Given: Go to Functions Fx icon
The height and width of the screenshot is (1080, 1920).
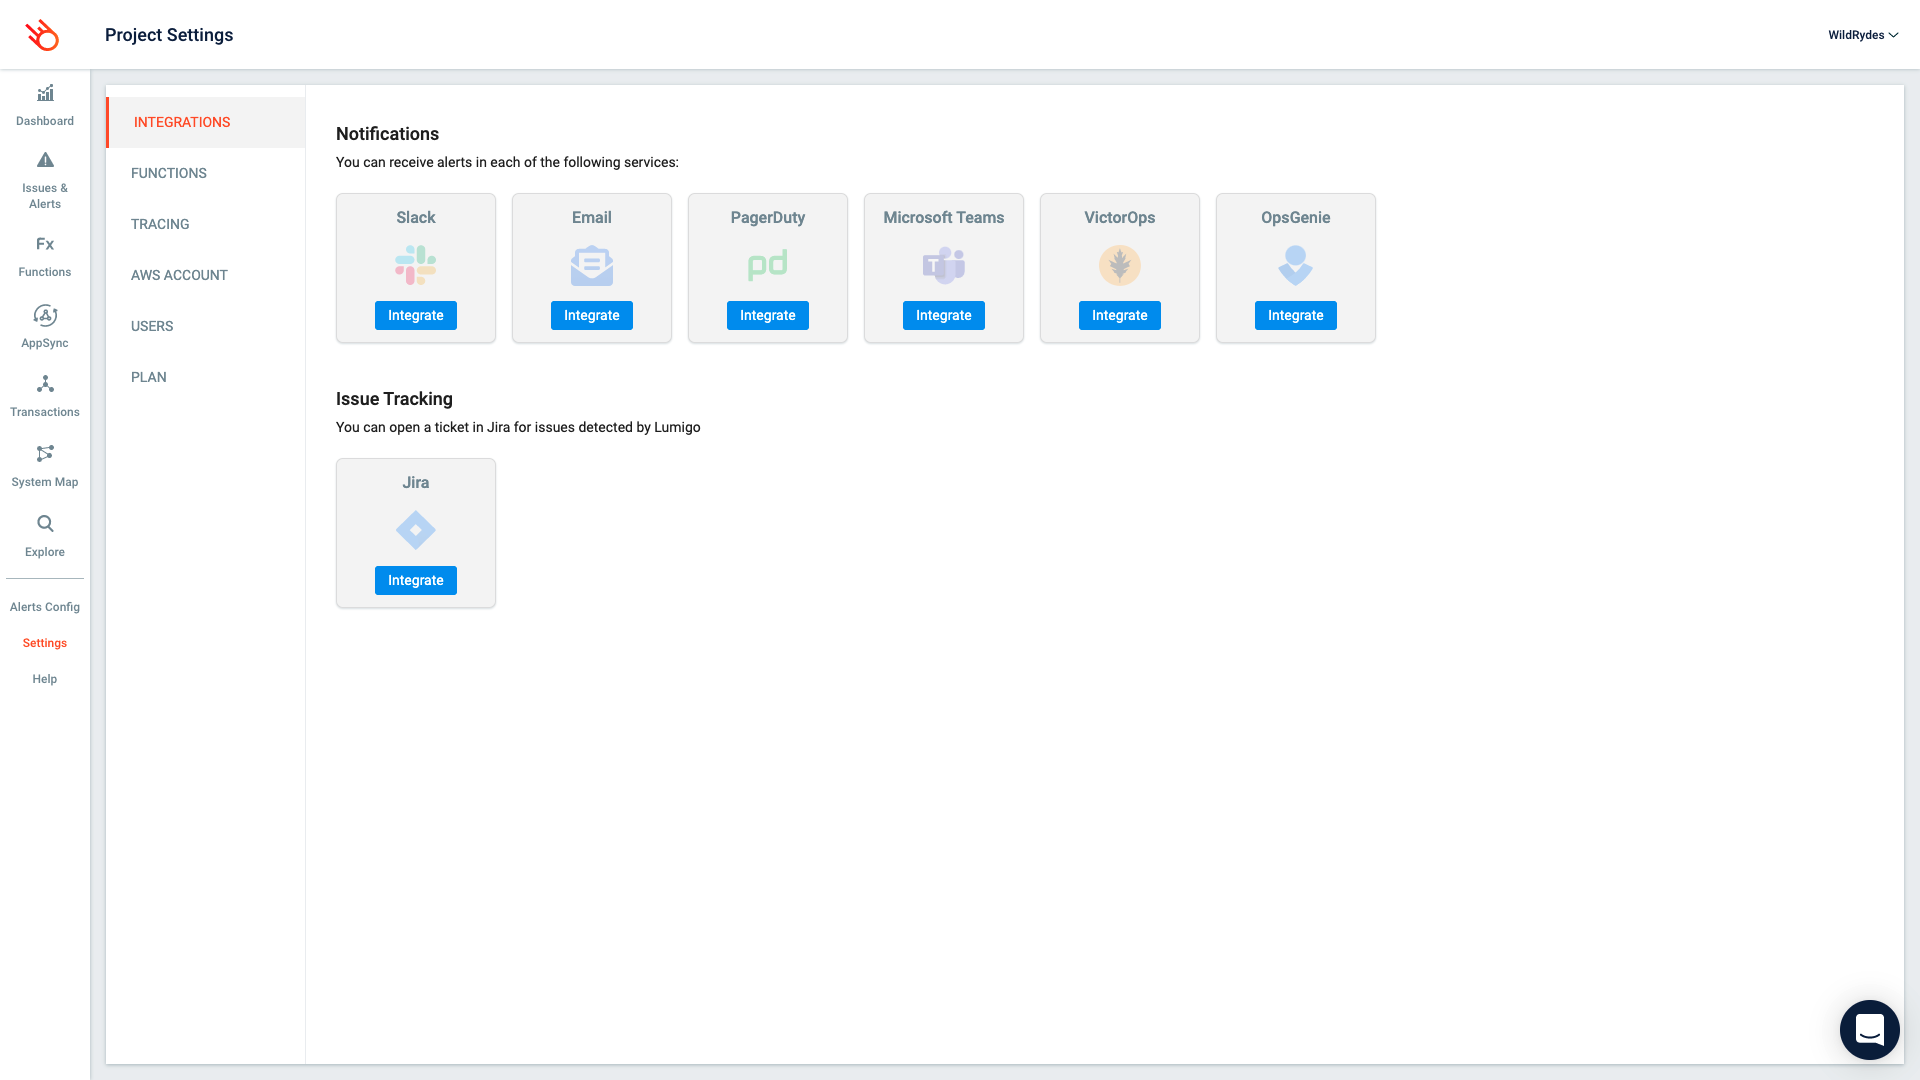Looking at the screenshot, I should tap(45, 244).
